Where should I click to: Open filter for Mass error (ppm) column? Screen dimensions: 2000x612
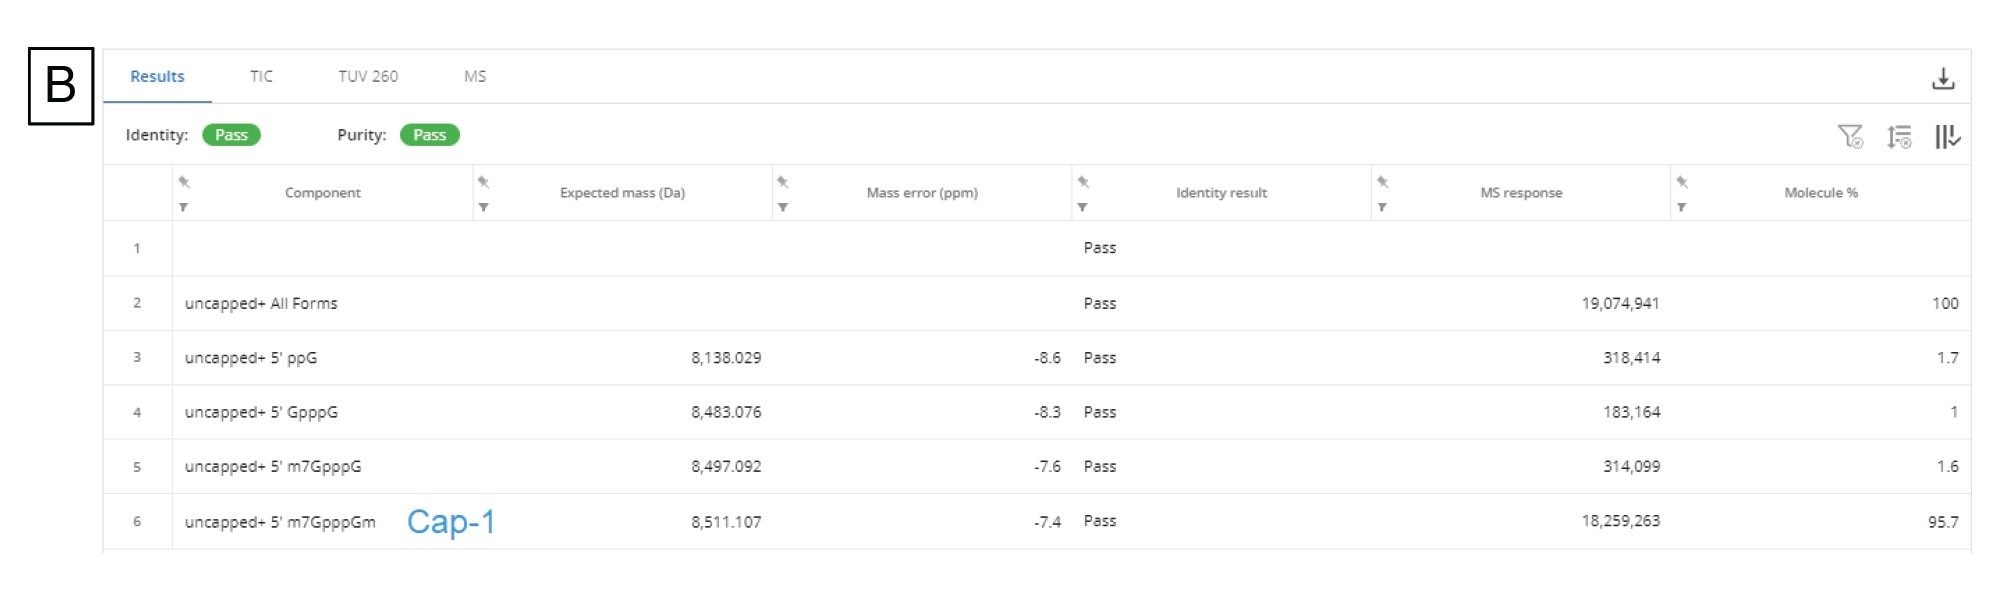[783, 207]
